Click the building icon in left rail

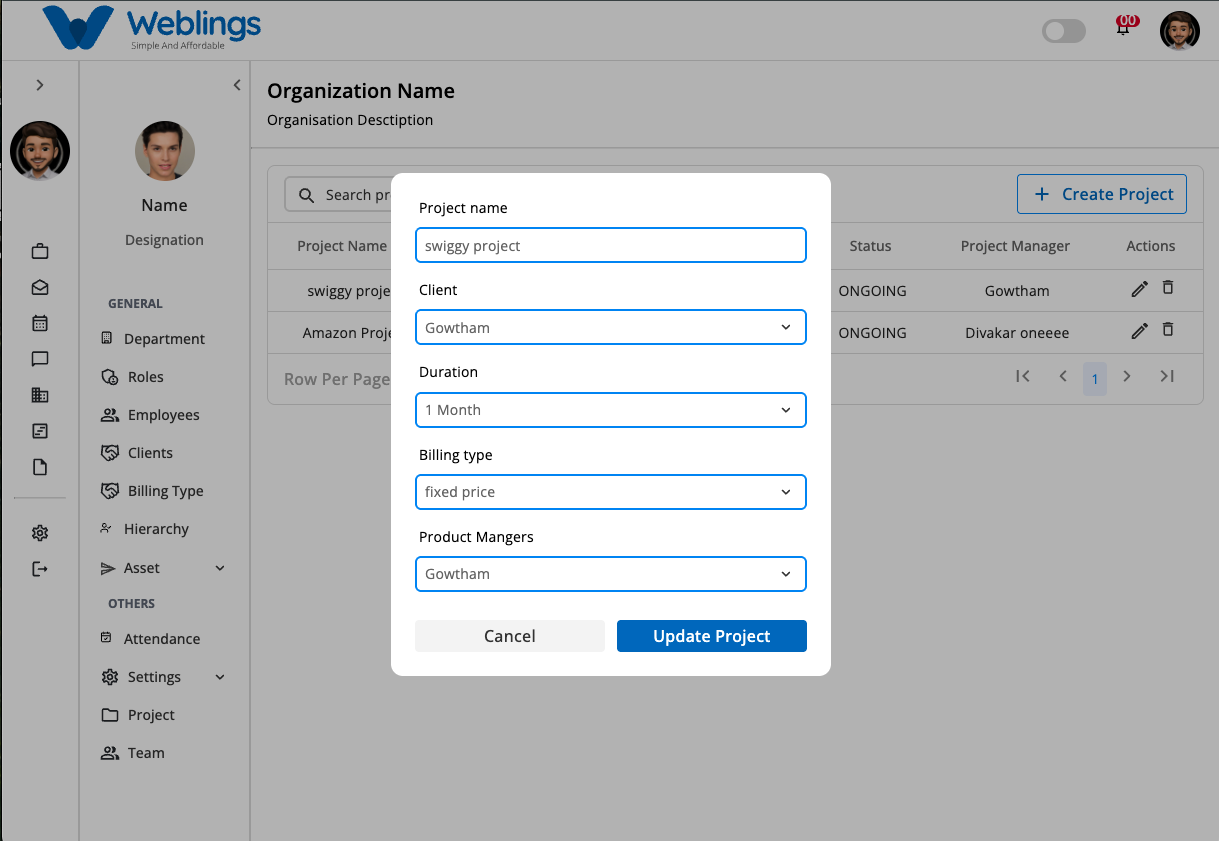(x=40, y=395)
